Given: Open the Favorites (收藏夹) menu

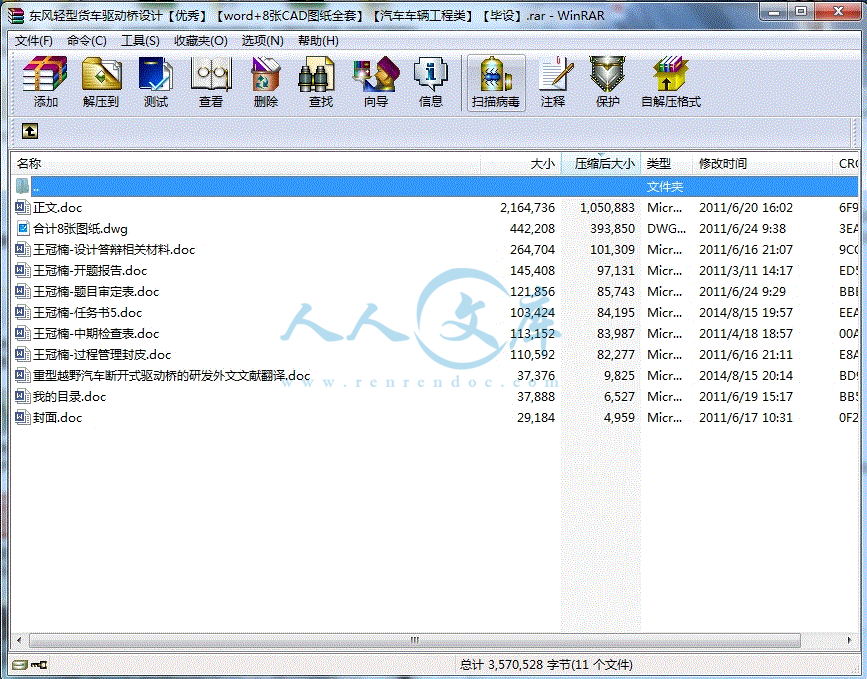Looking at the screenshot, I should 201,40.
